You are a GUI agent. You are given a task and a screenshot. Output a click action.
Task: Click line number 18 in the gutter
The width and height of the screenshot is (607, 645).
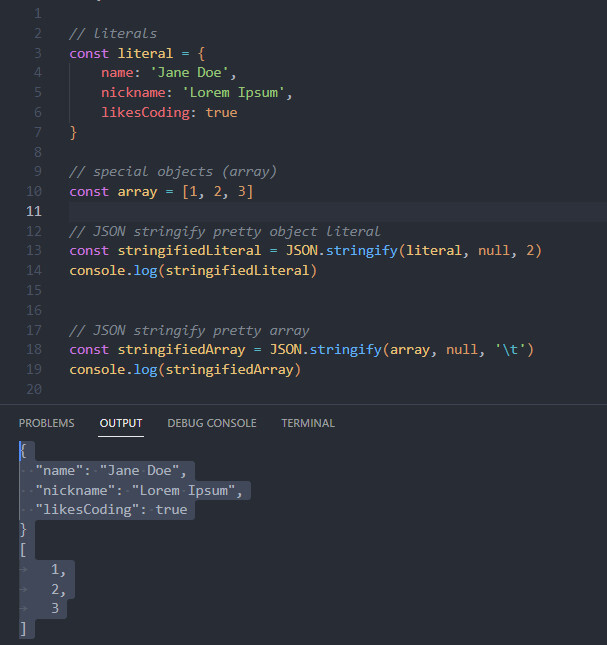click(x=34, y=350)
